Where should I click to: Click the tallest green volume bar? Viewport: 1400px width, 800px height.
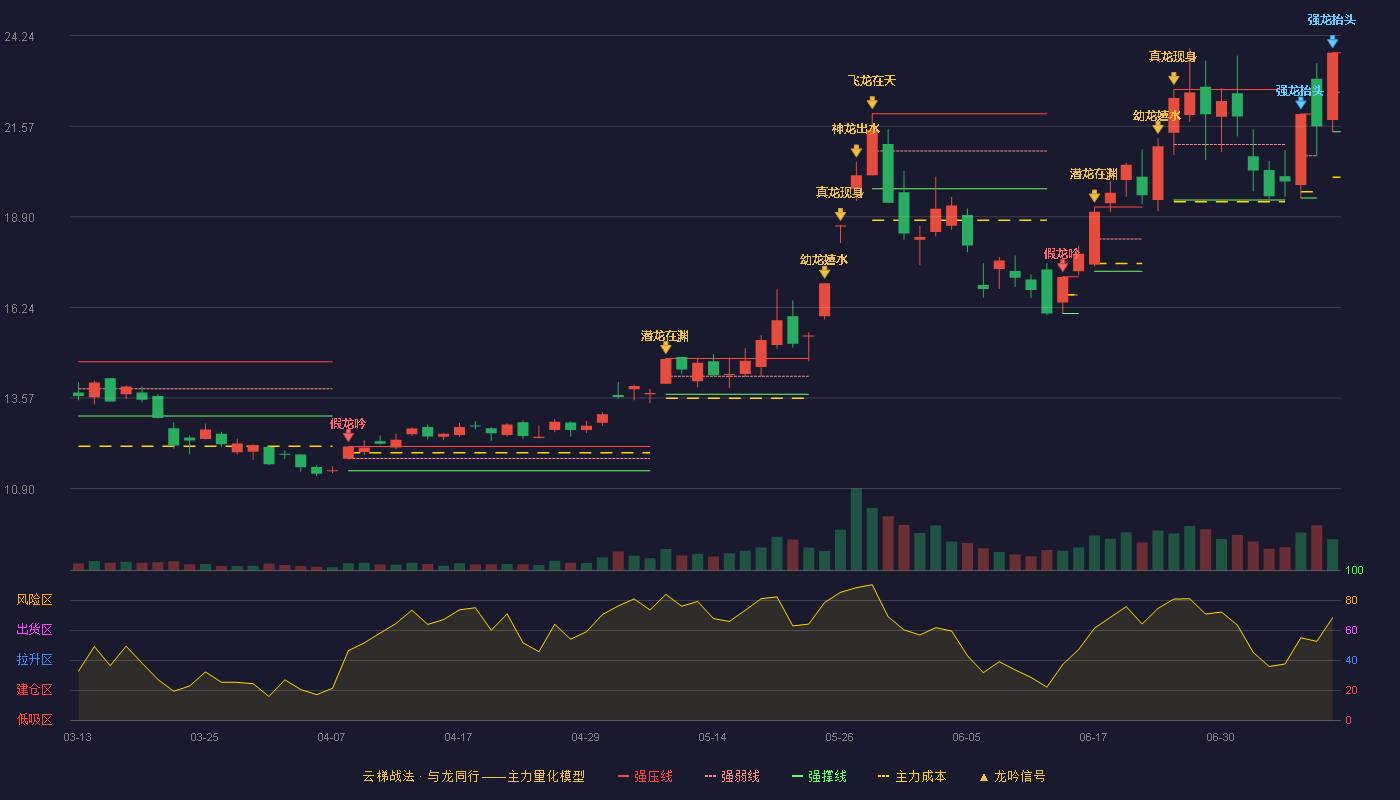coord(856,529)
